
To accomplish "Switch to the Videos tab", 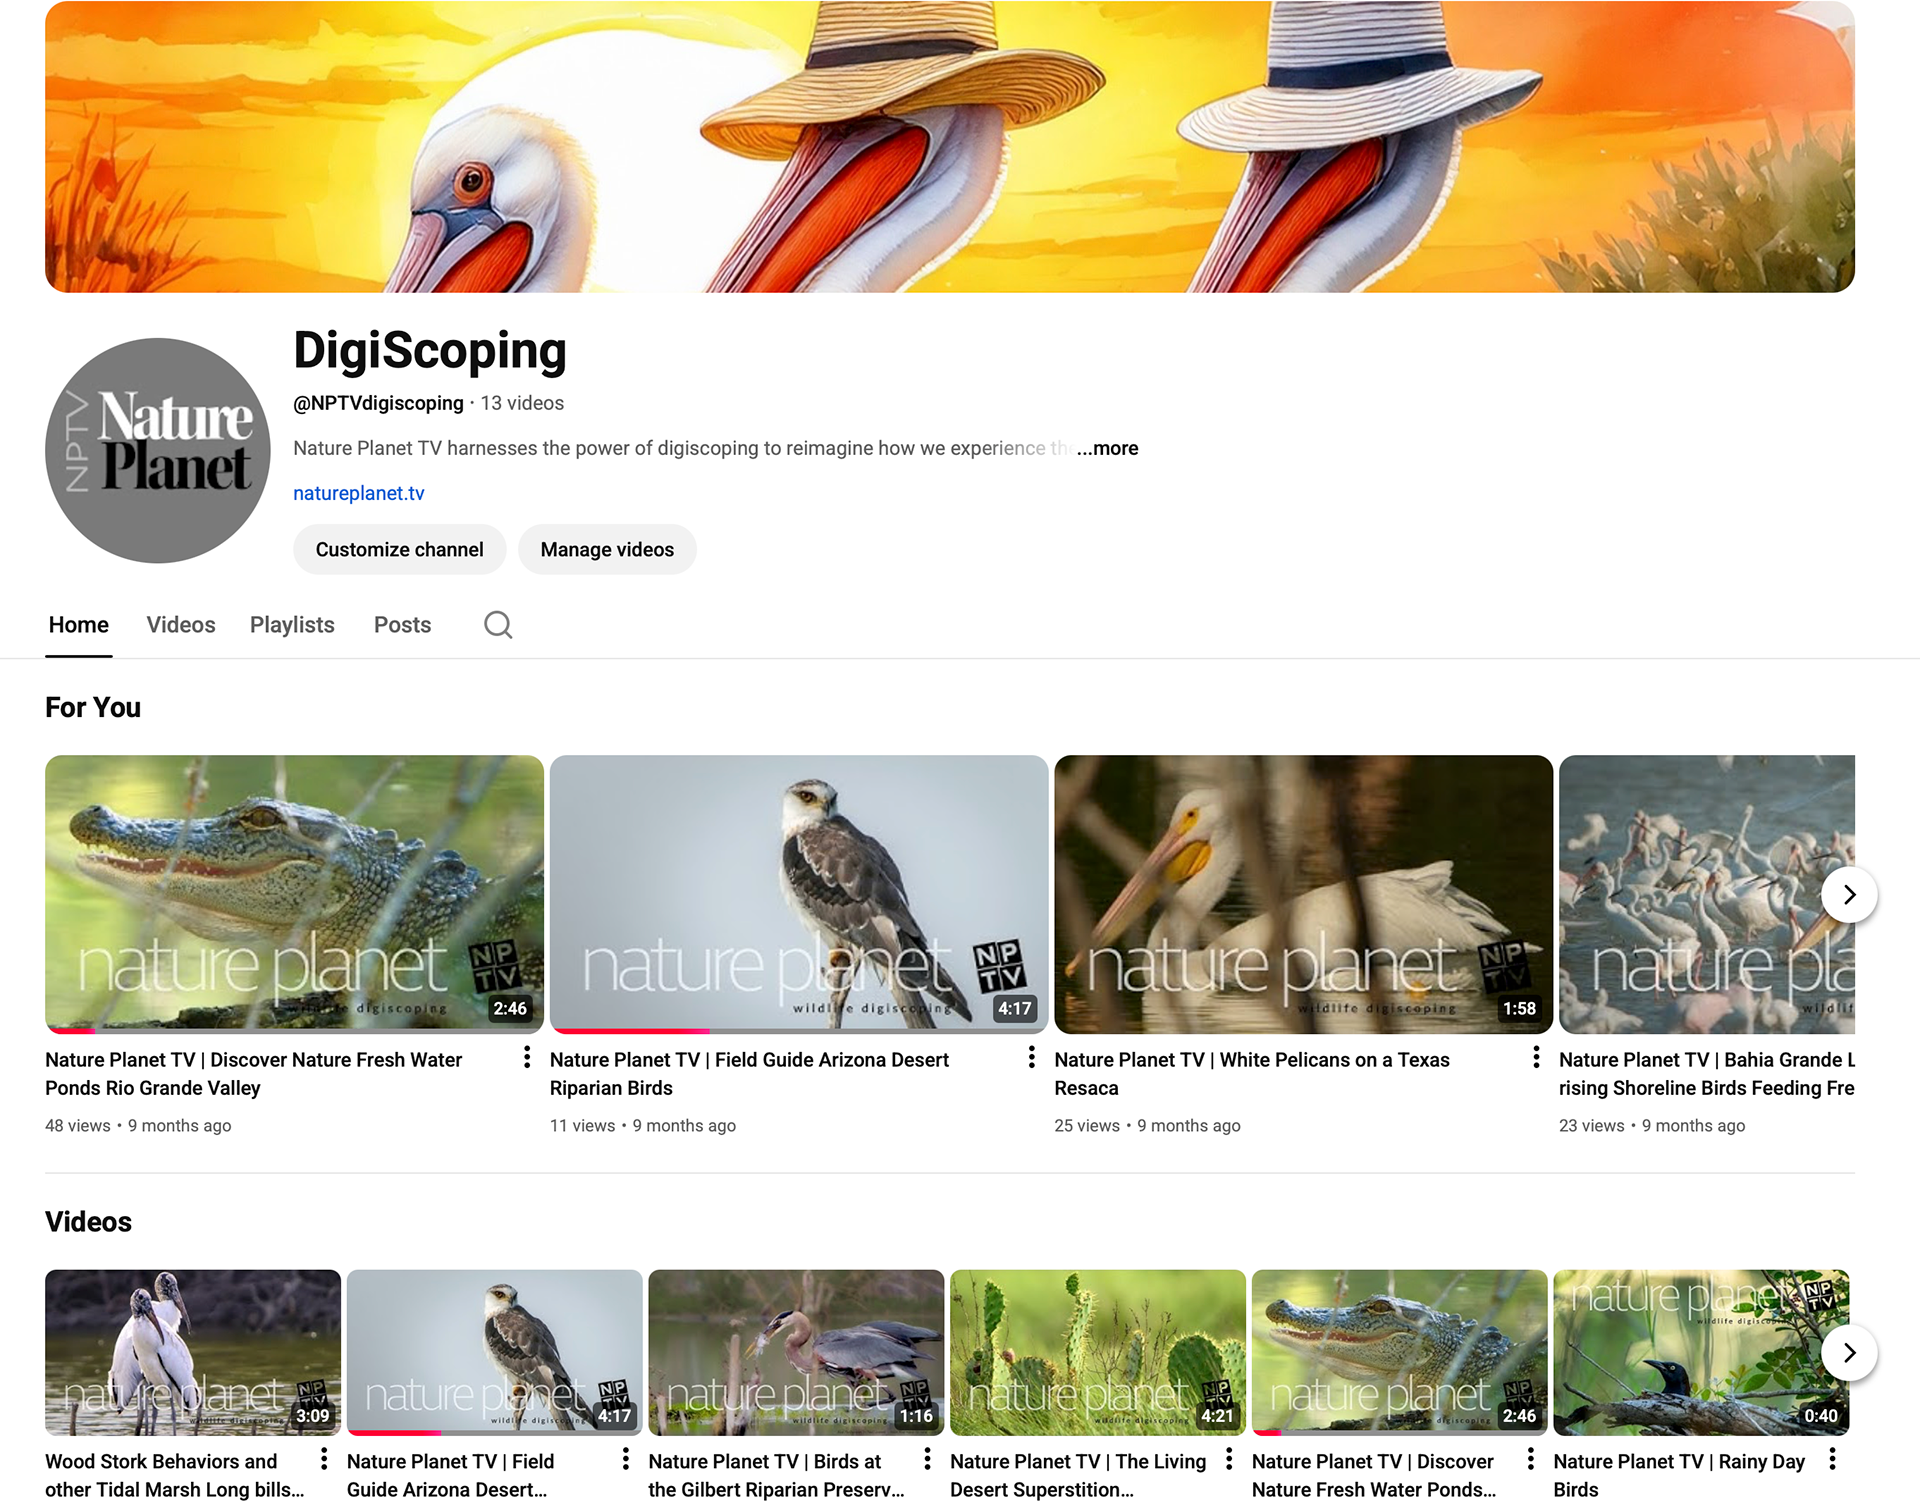I will (x=181, y=625).
